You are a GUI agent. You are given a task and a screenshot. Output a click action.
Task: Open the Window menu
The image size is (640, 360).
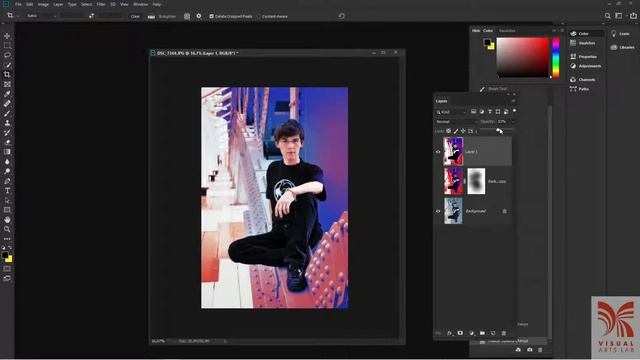click(141, 4)
